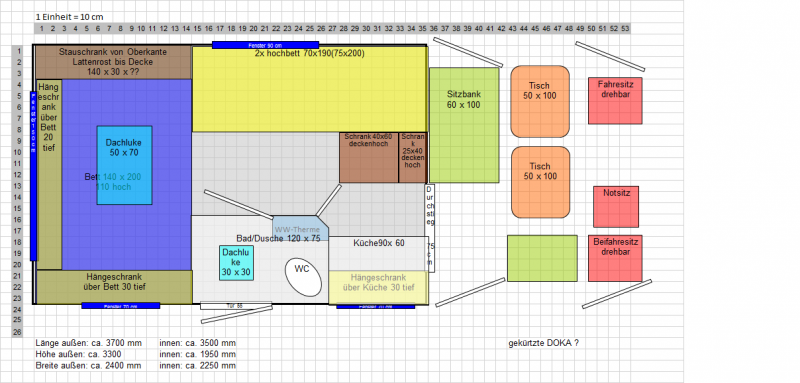
Task: Click the Hängeschrank über Küche 30 tief
Action: [x=379, y=288]
